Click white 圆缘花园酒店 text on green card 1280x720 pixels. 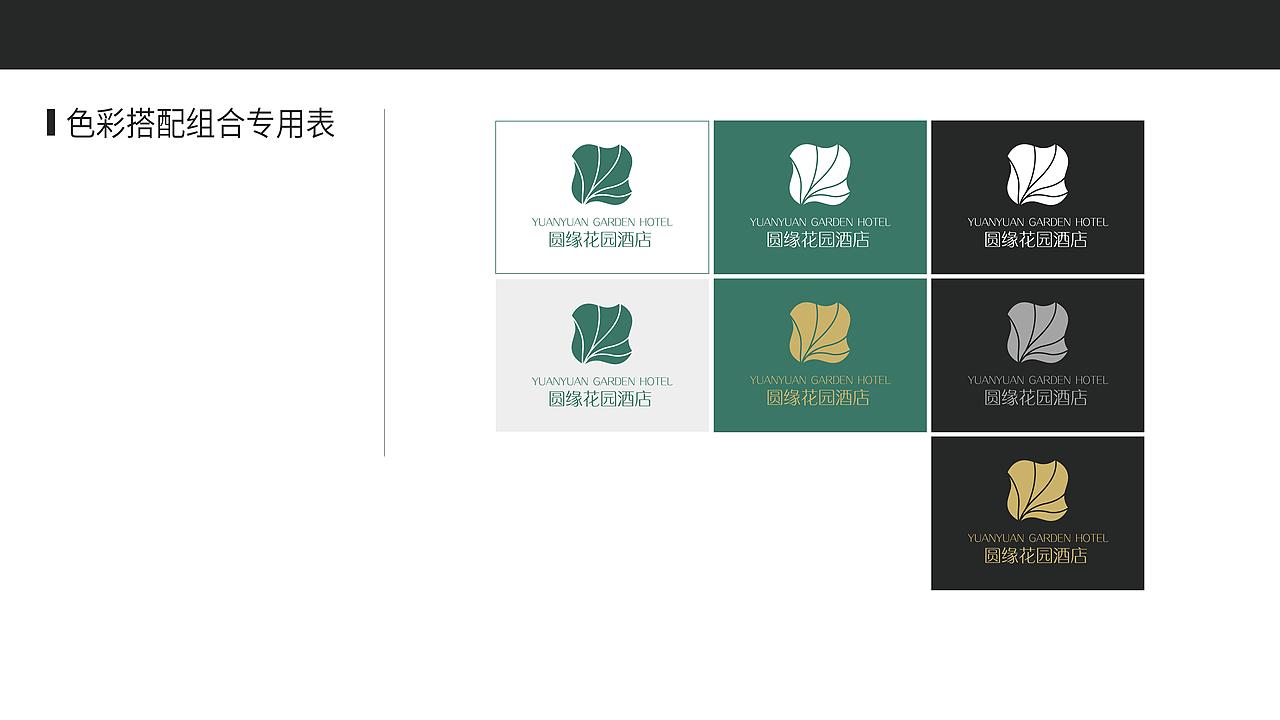click(818, 240)
